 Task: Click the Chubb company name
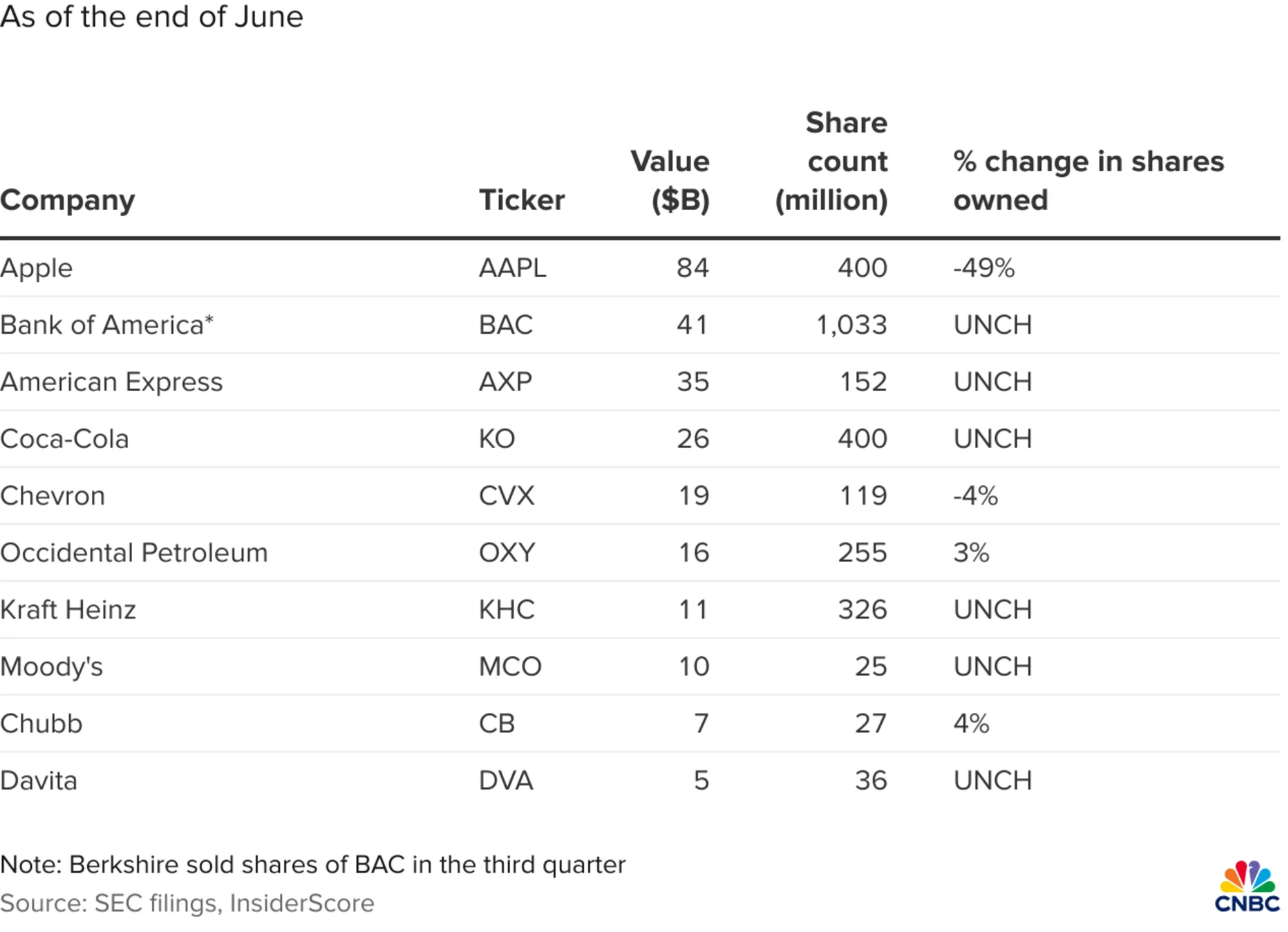(41, 724)
